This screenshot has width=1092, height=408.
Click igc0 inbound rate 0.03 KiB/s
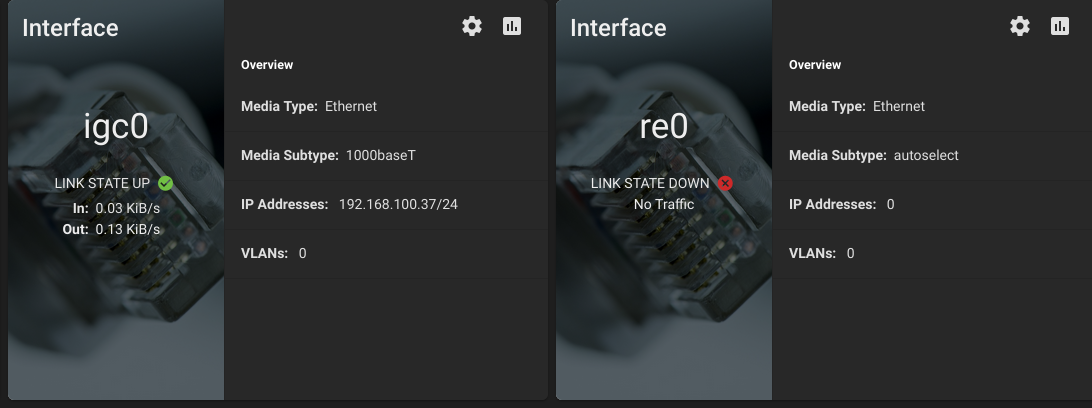pyautogui.click(x=127, y=208)
